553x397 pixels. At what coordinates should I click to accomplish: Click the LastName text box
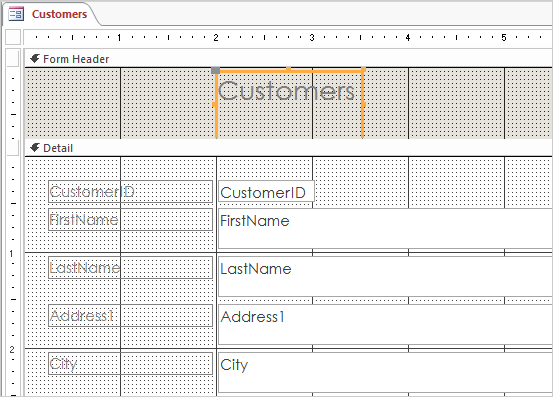click(x=385, y=276)
